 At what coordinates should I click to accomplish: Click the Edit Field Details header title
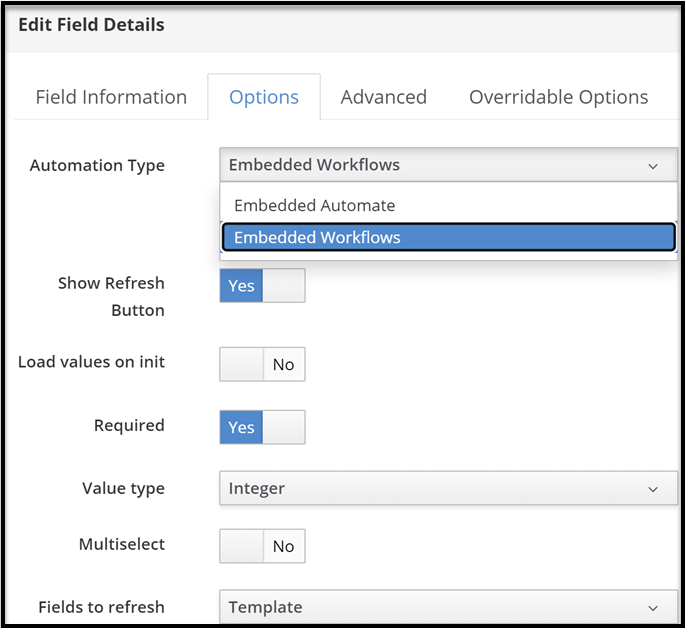tap(91, 24)
